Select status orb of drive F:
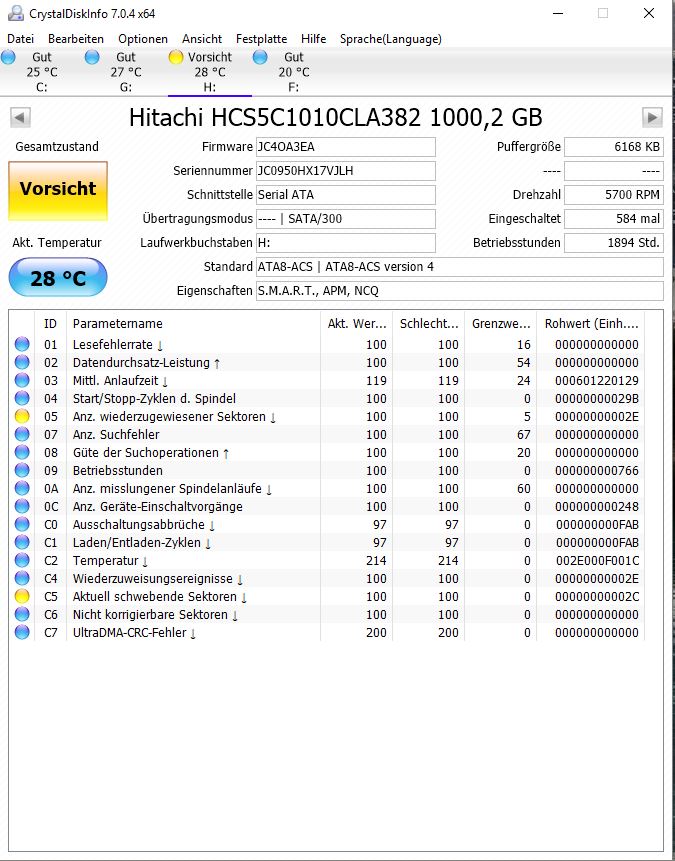The height and width of the screenshot is (861, 675). point(260,57)
